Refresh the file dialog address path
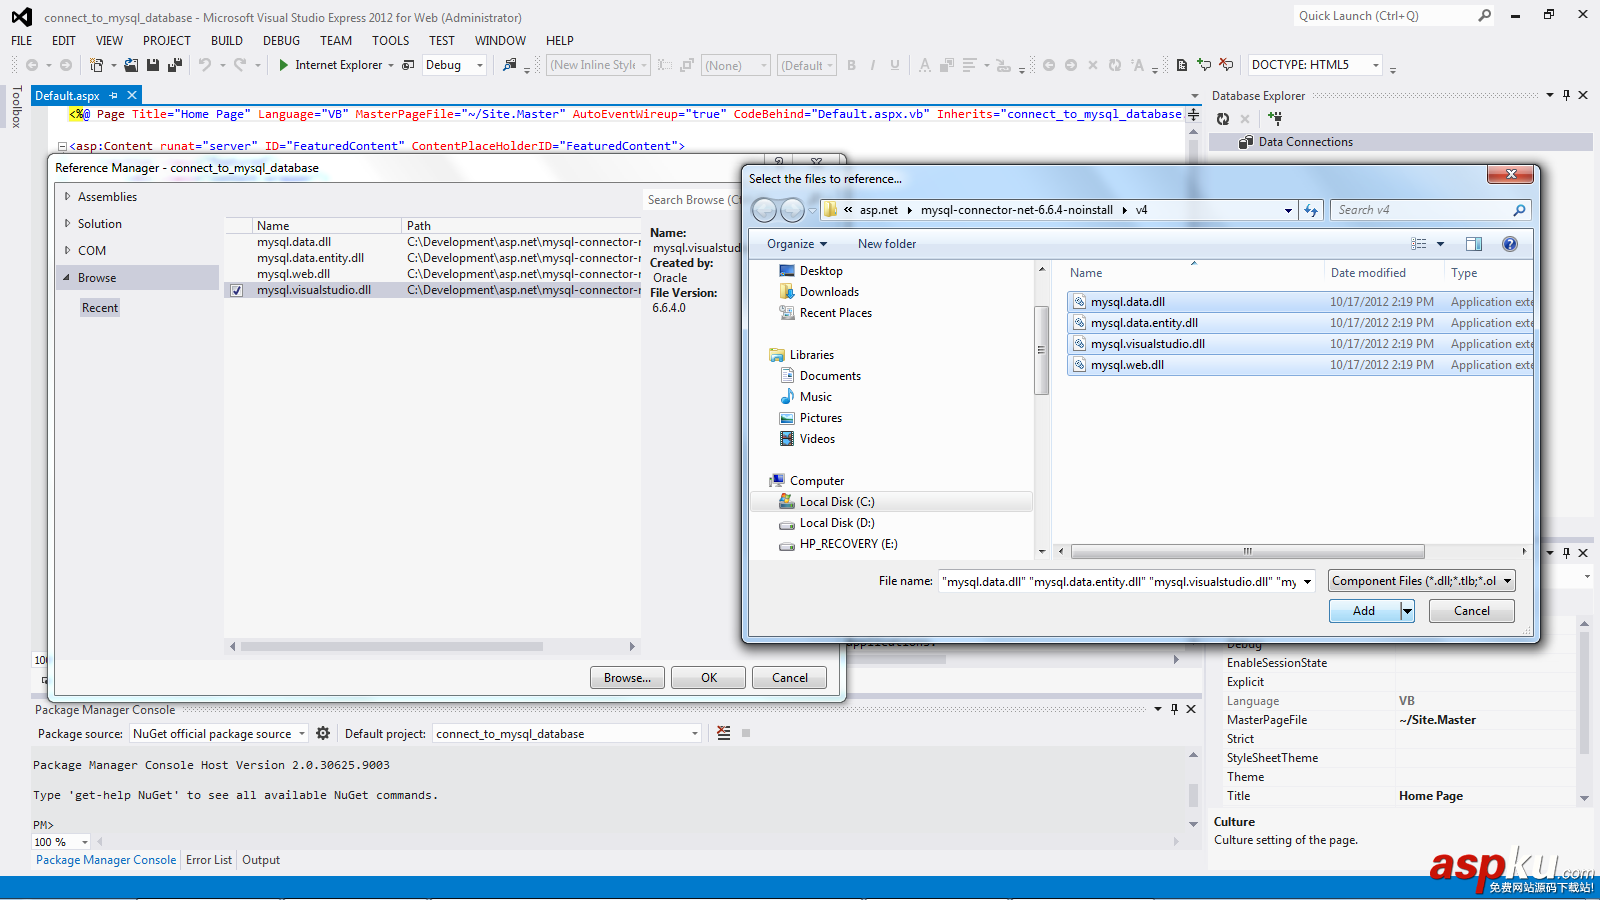Screen dimensions: 1600x900 1311,210
